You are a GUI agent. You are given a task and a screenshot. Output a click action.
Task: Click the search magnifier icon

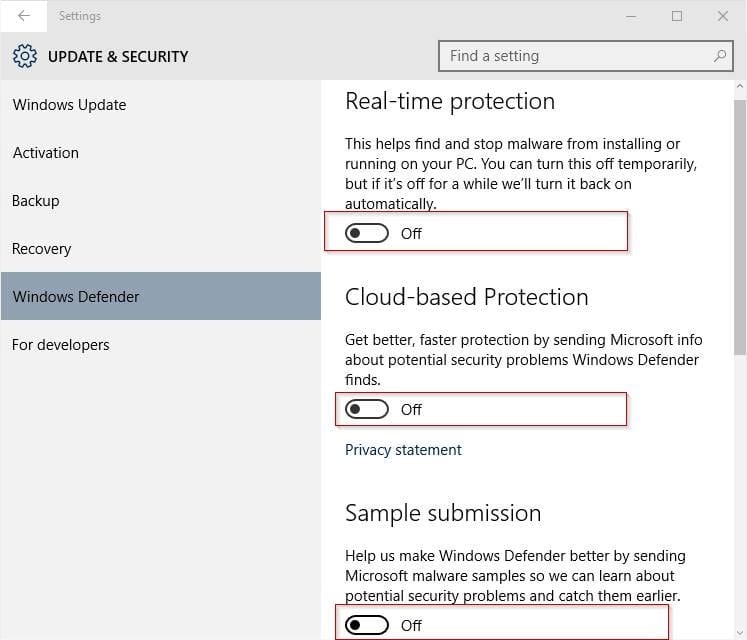click(719, 56)
